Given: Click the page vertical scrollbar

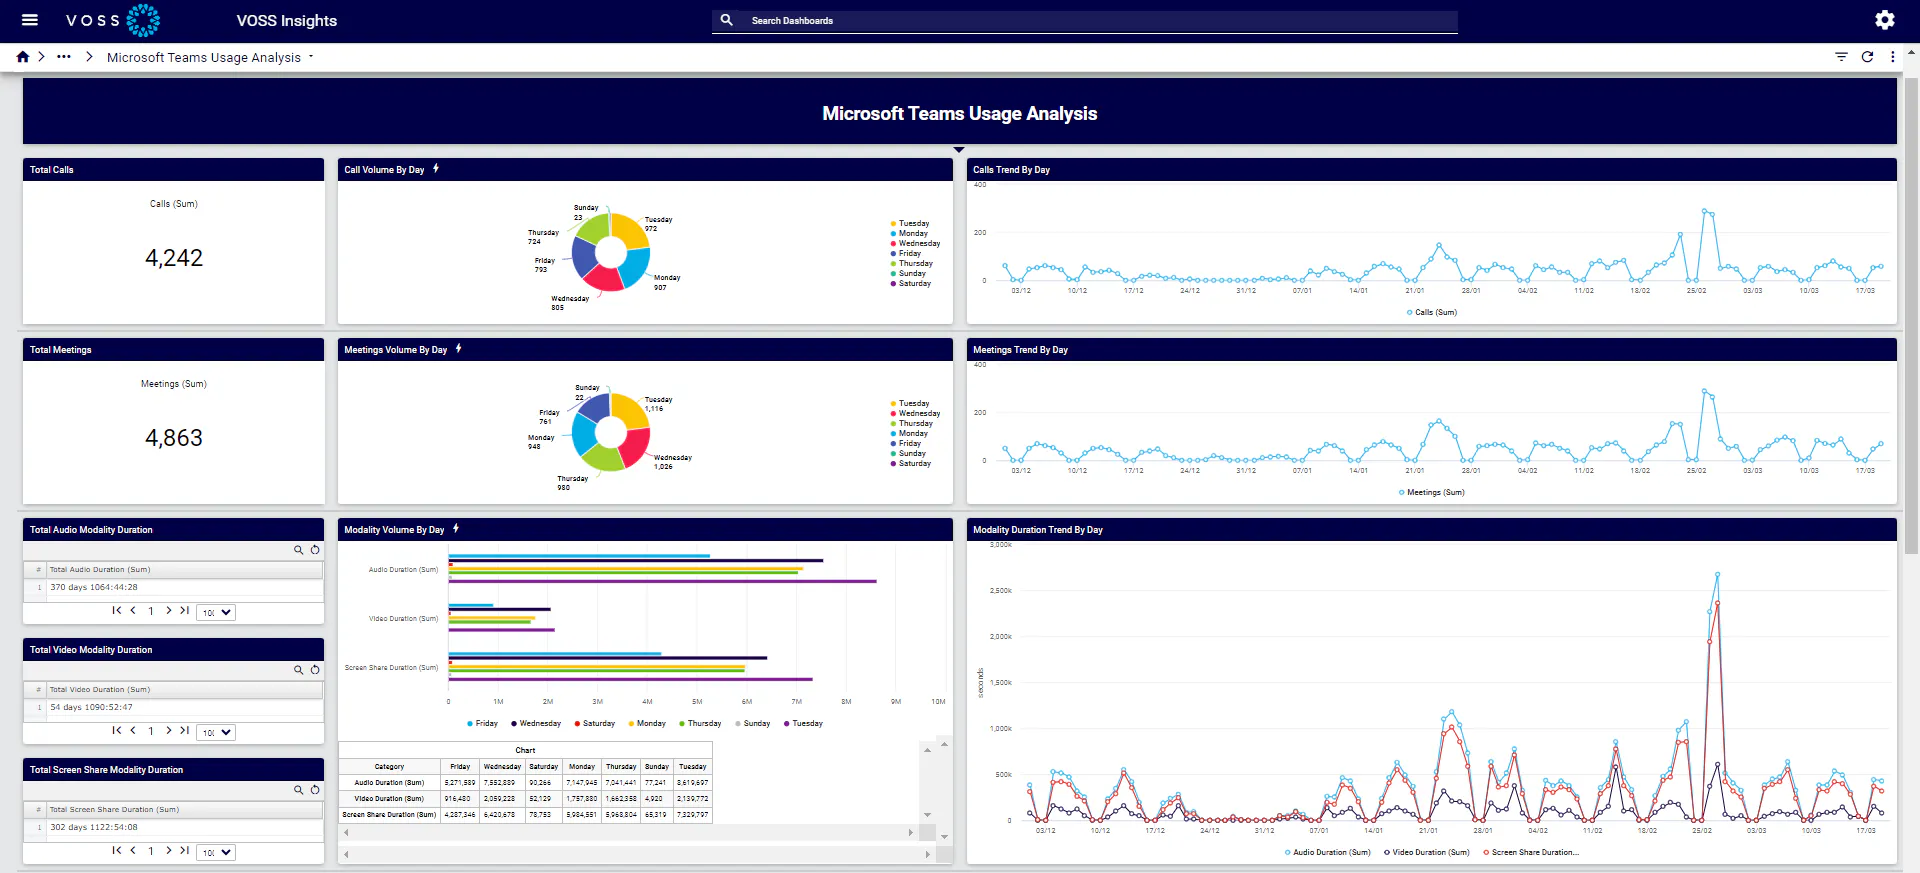Looking at the screenshot, I should [1911, 315].
